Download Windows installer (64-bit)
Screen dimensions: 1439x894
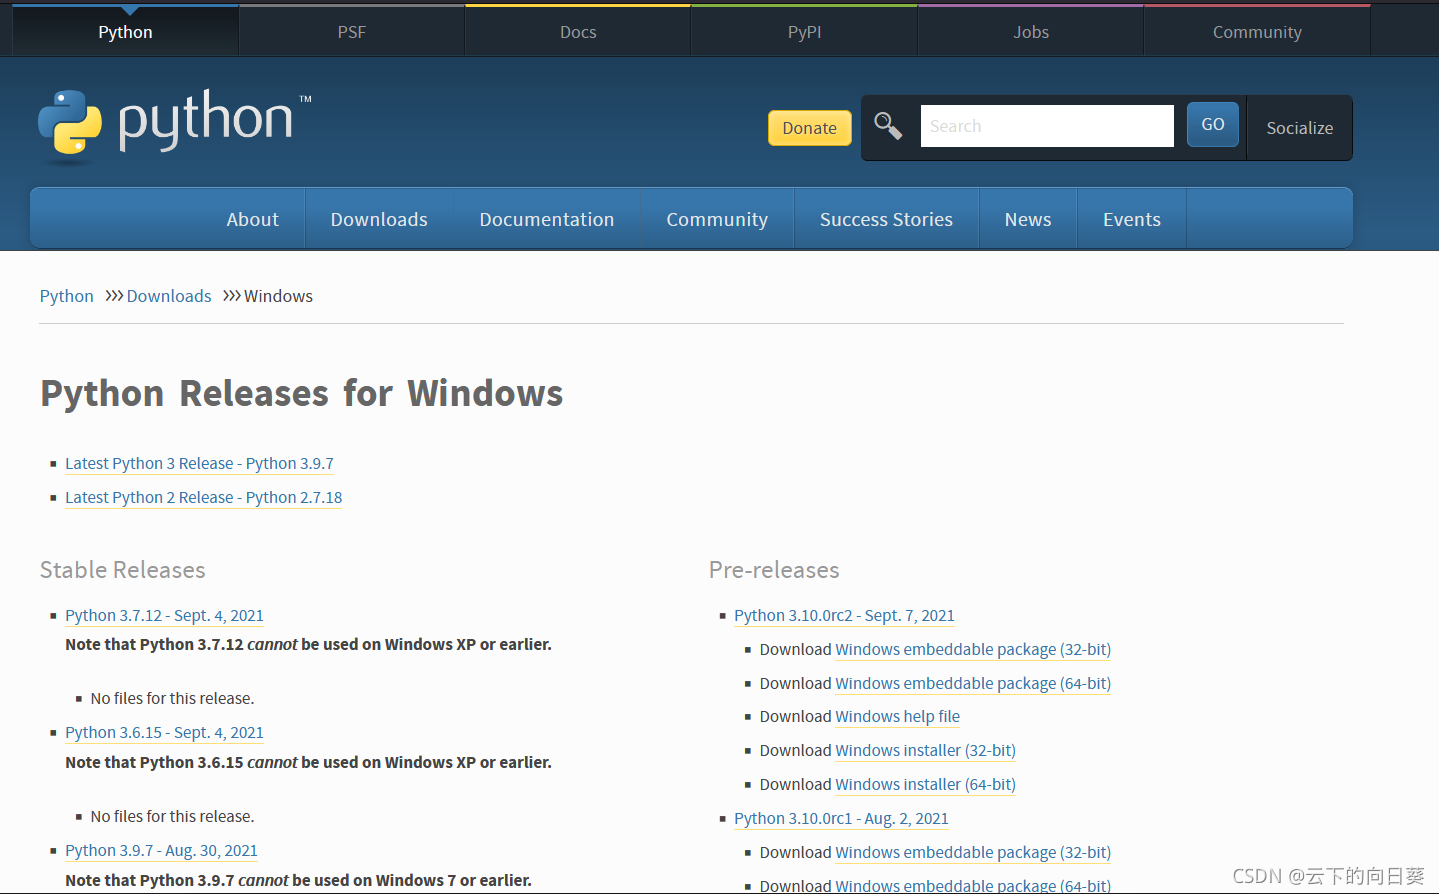[x=925, y=784]
